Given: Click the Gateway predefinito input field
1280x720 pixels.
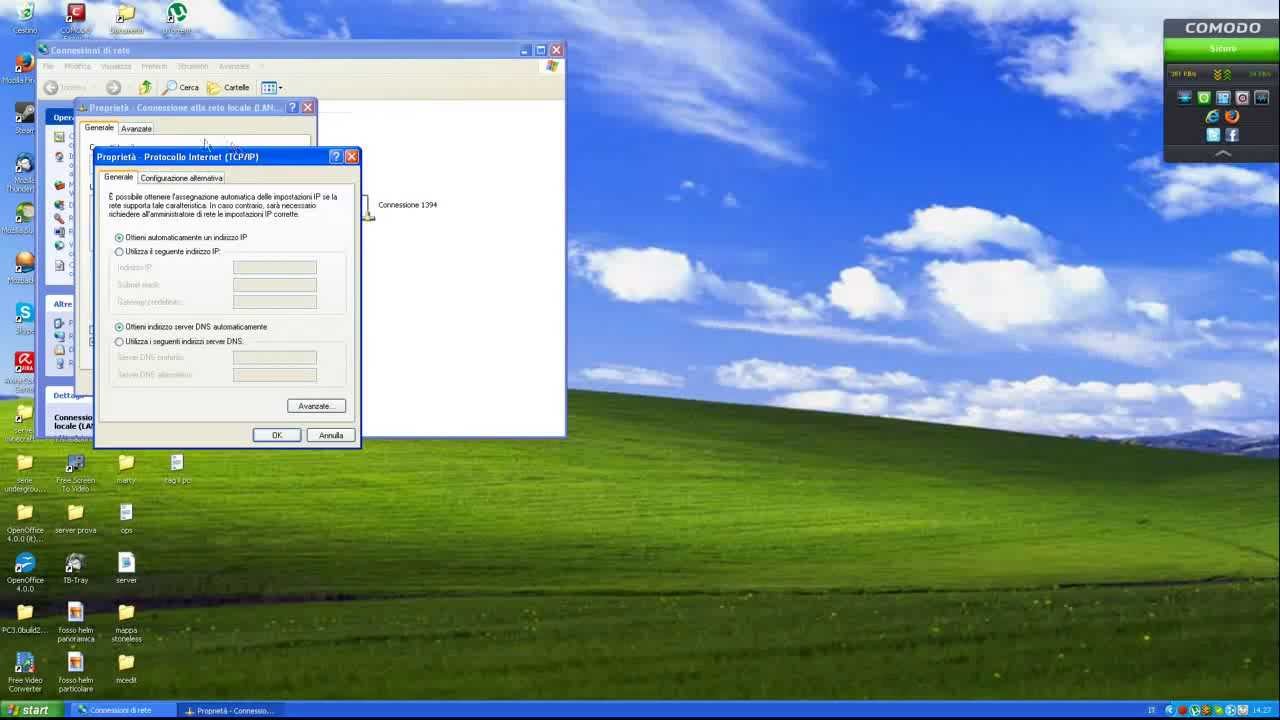Looking at the screenshot, I should pyautogui.click(x=275, y=302).
